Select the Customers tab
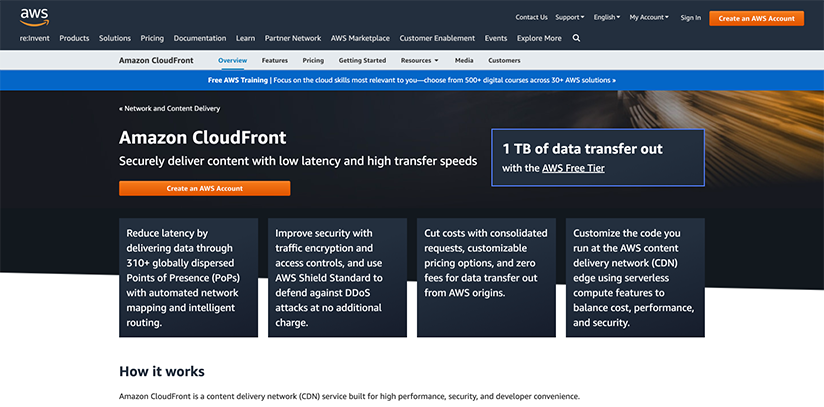Viewport: 824px width, 407px height. pyautogui.click(x=504, y=60)
